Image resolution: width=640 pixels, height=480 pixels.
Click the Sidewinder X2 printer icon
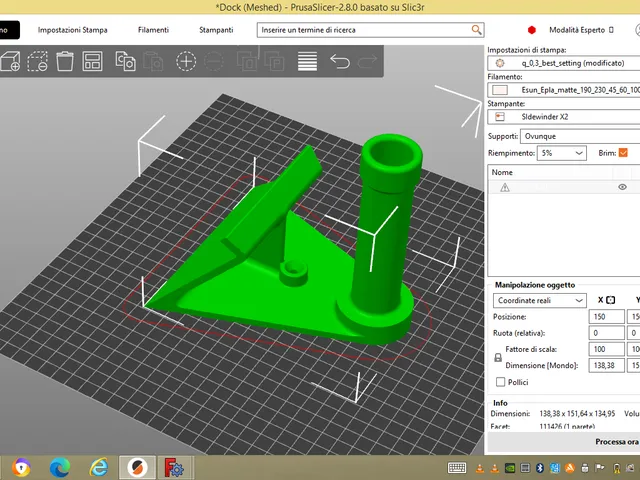point(500,117)
